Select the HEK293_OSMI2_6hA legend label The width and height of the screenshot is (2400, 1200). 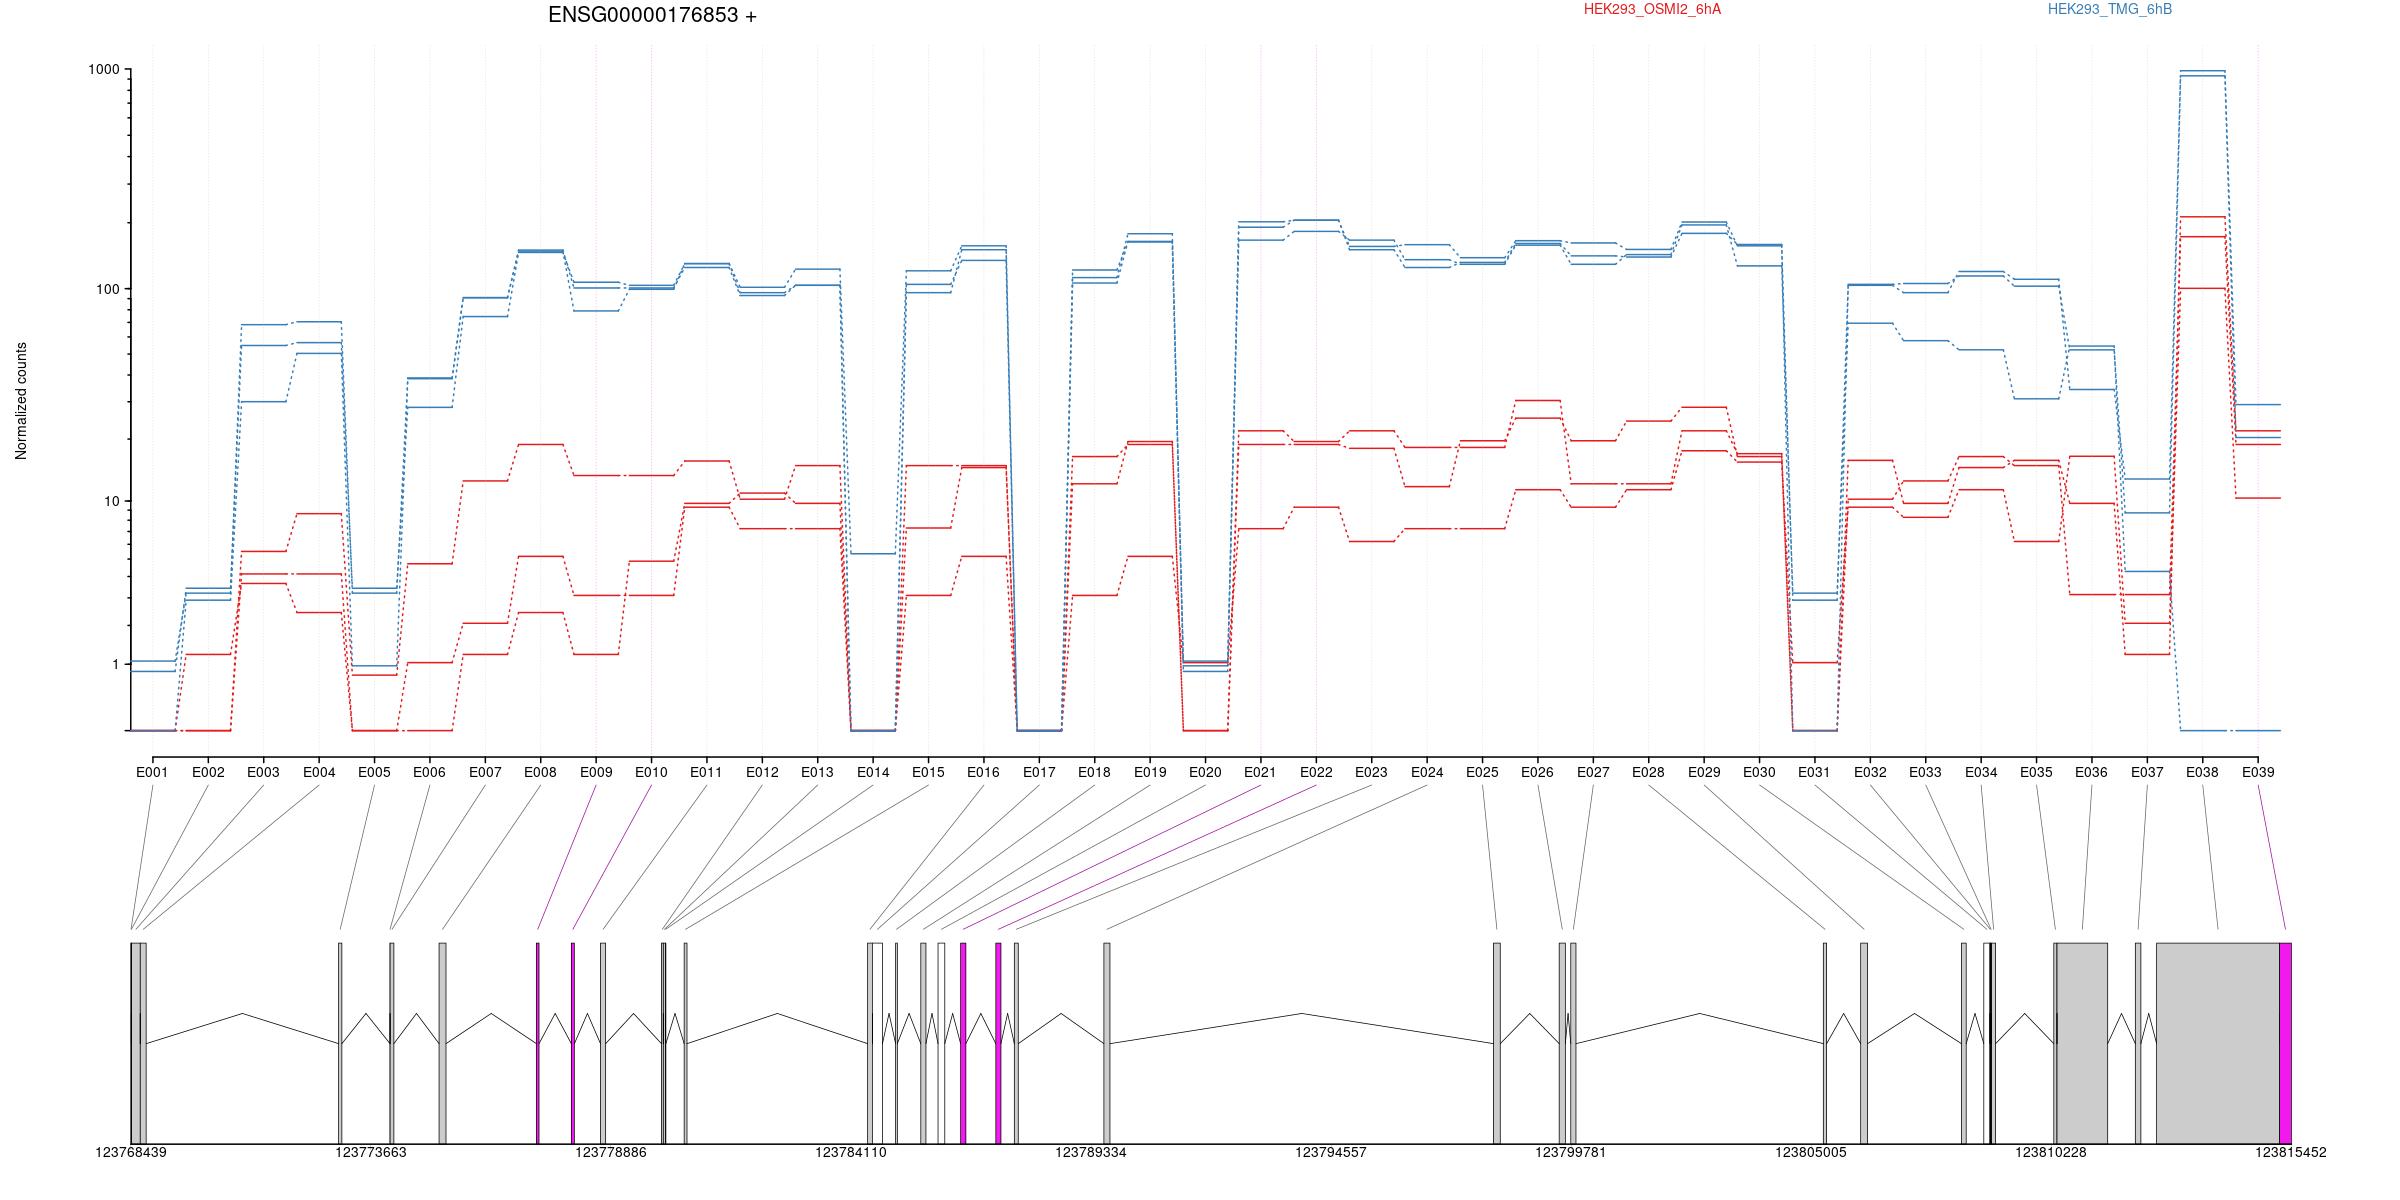point(1652,9)
